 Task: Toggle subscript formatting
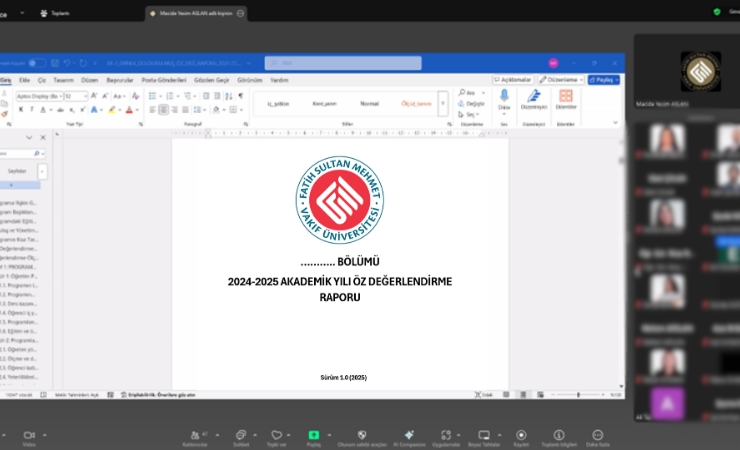coord(72,109)
